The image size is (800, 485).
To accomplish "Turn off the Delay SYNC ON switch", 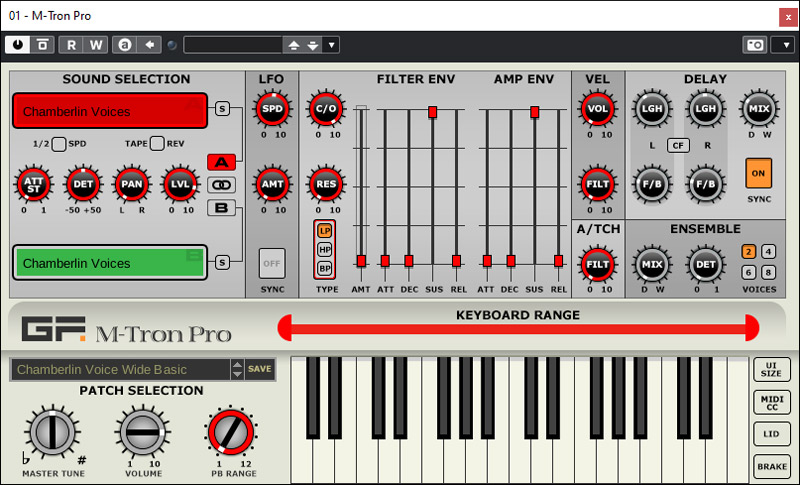I will pos(758,172).
